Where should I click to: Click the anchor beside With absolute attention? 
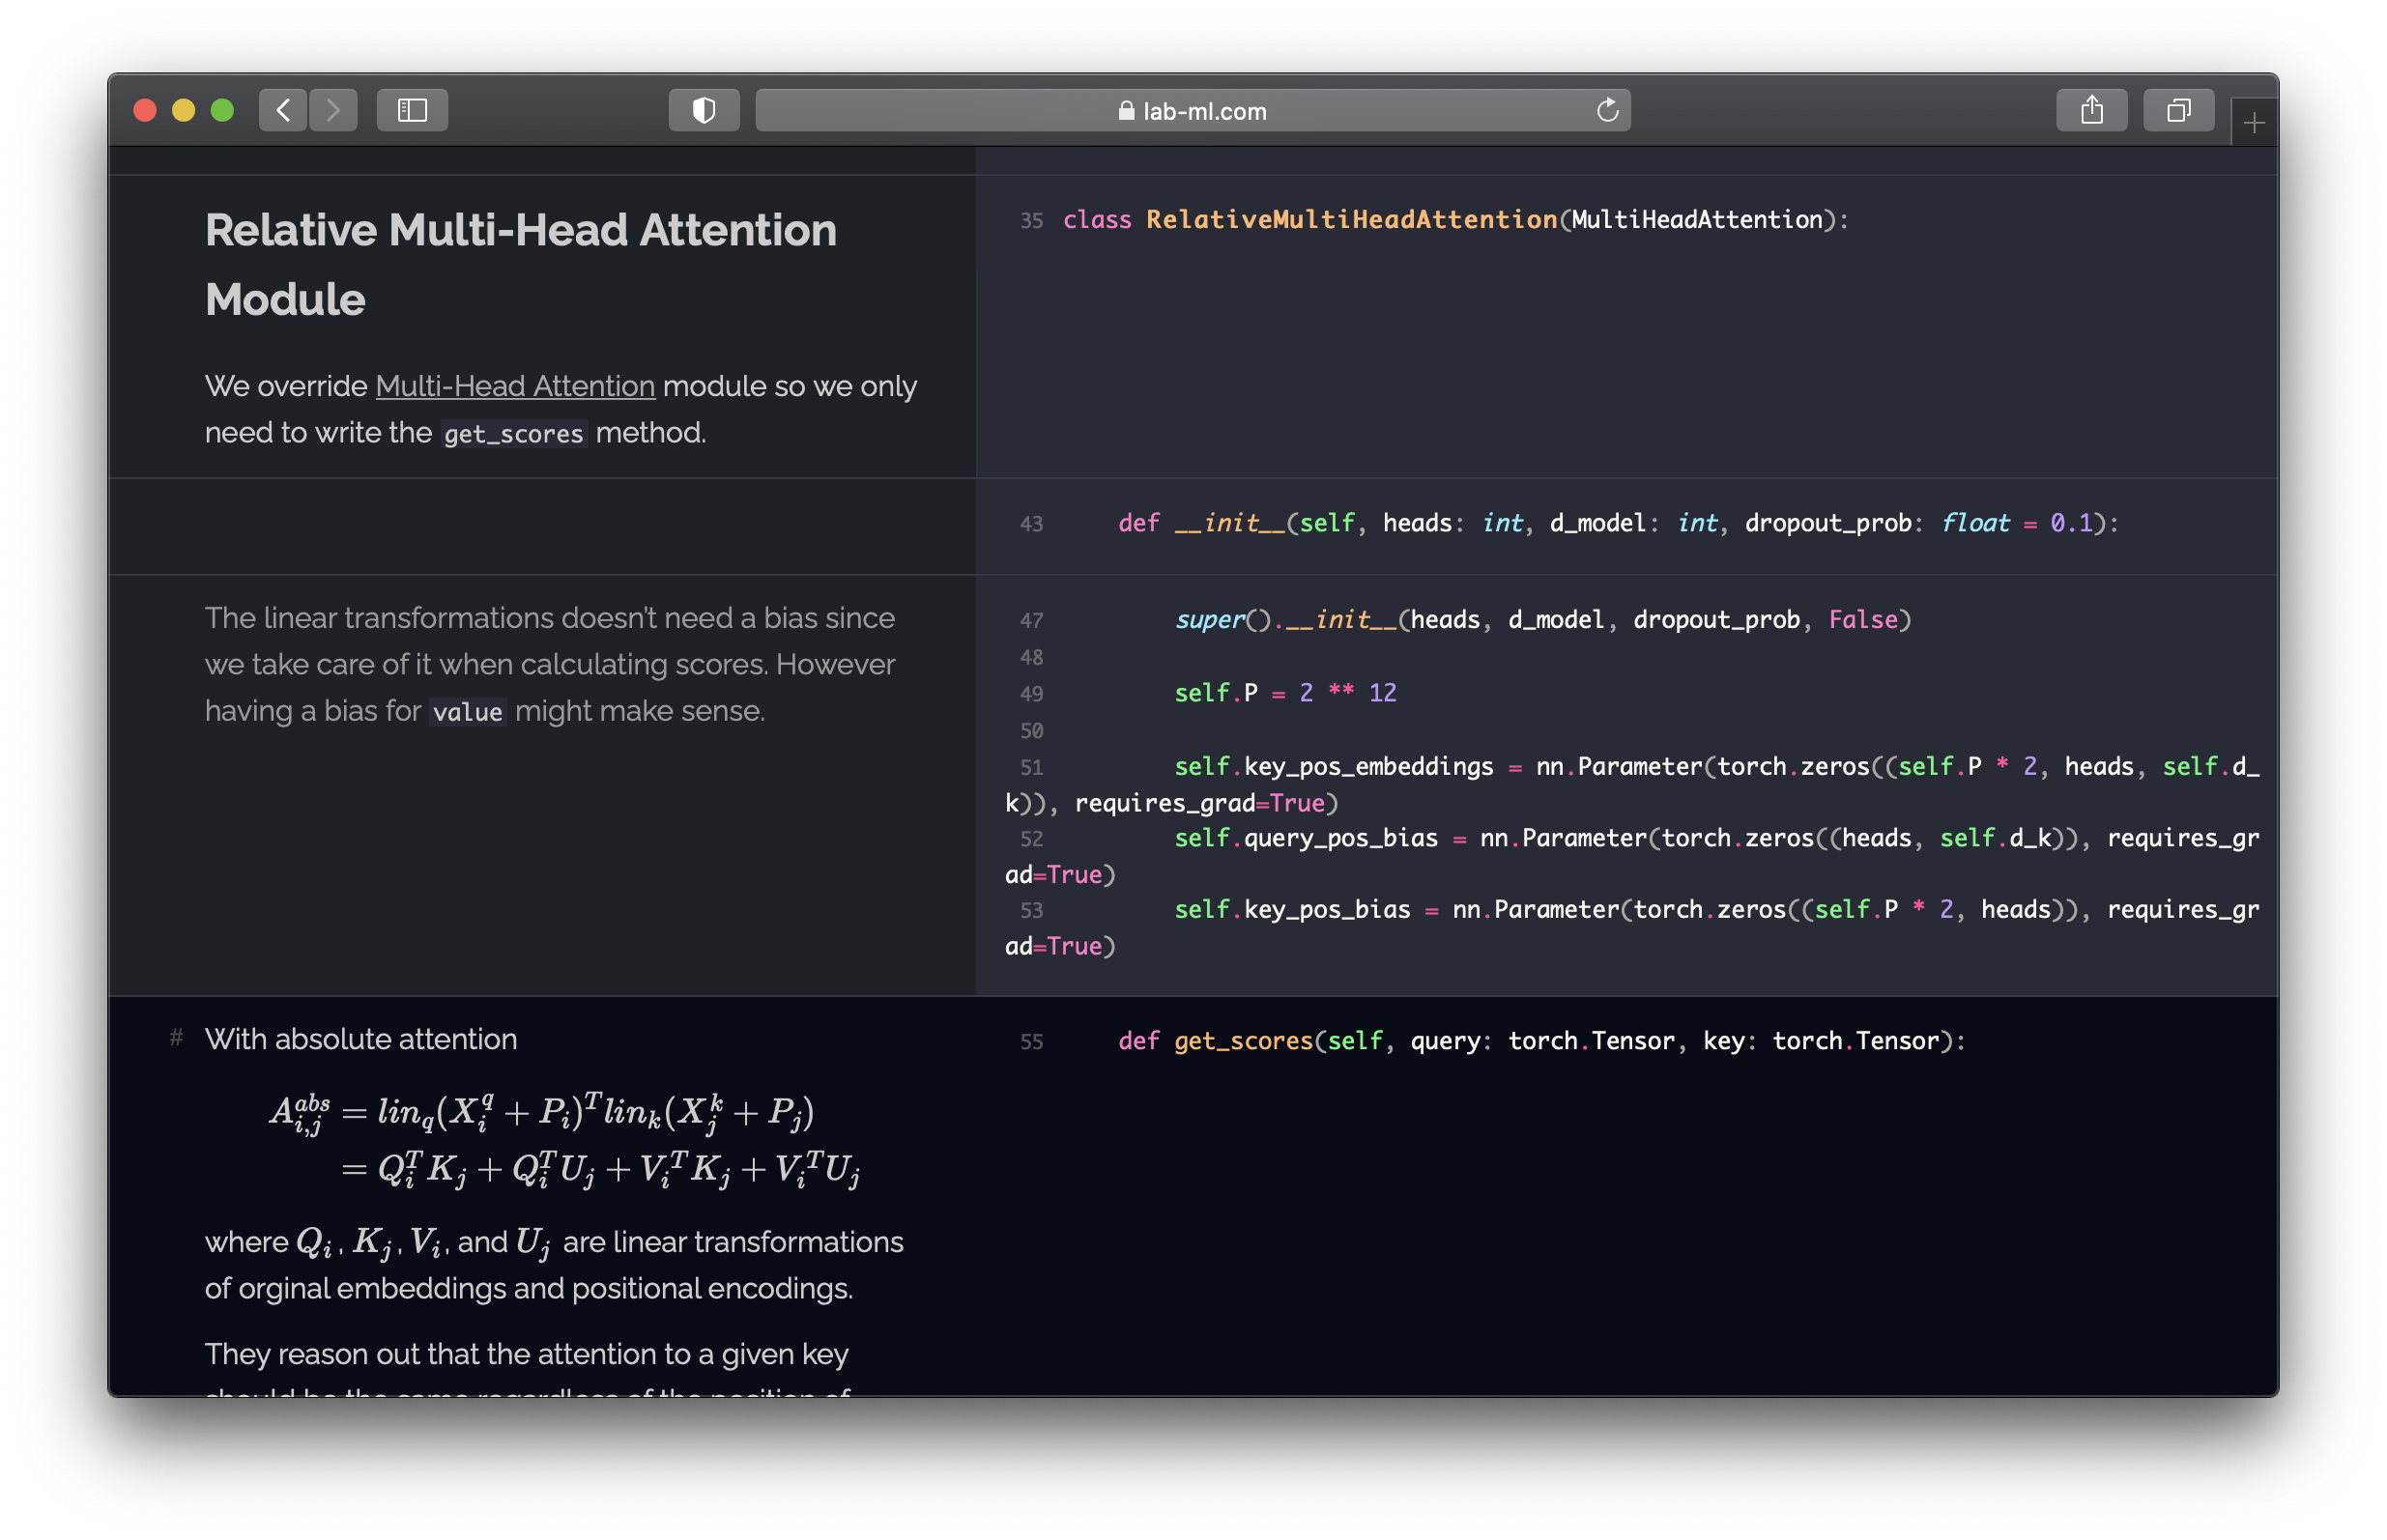(176, 1039)
